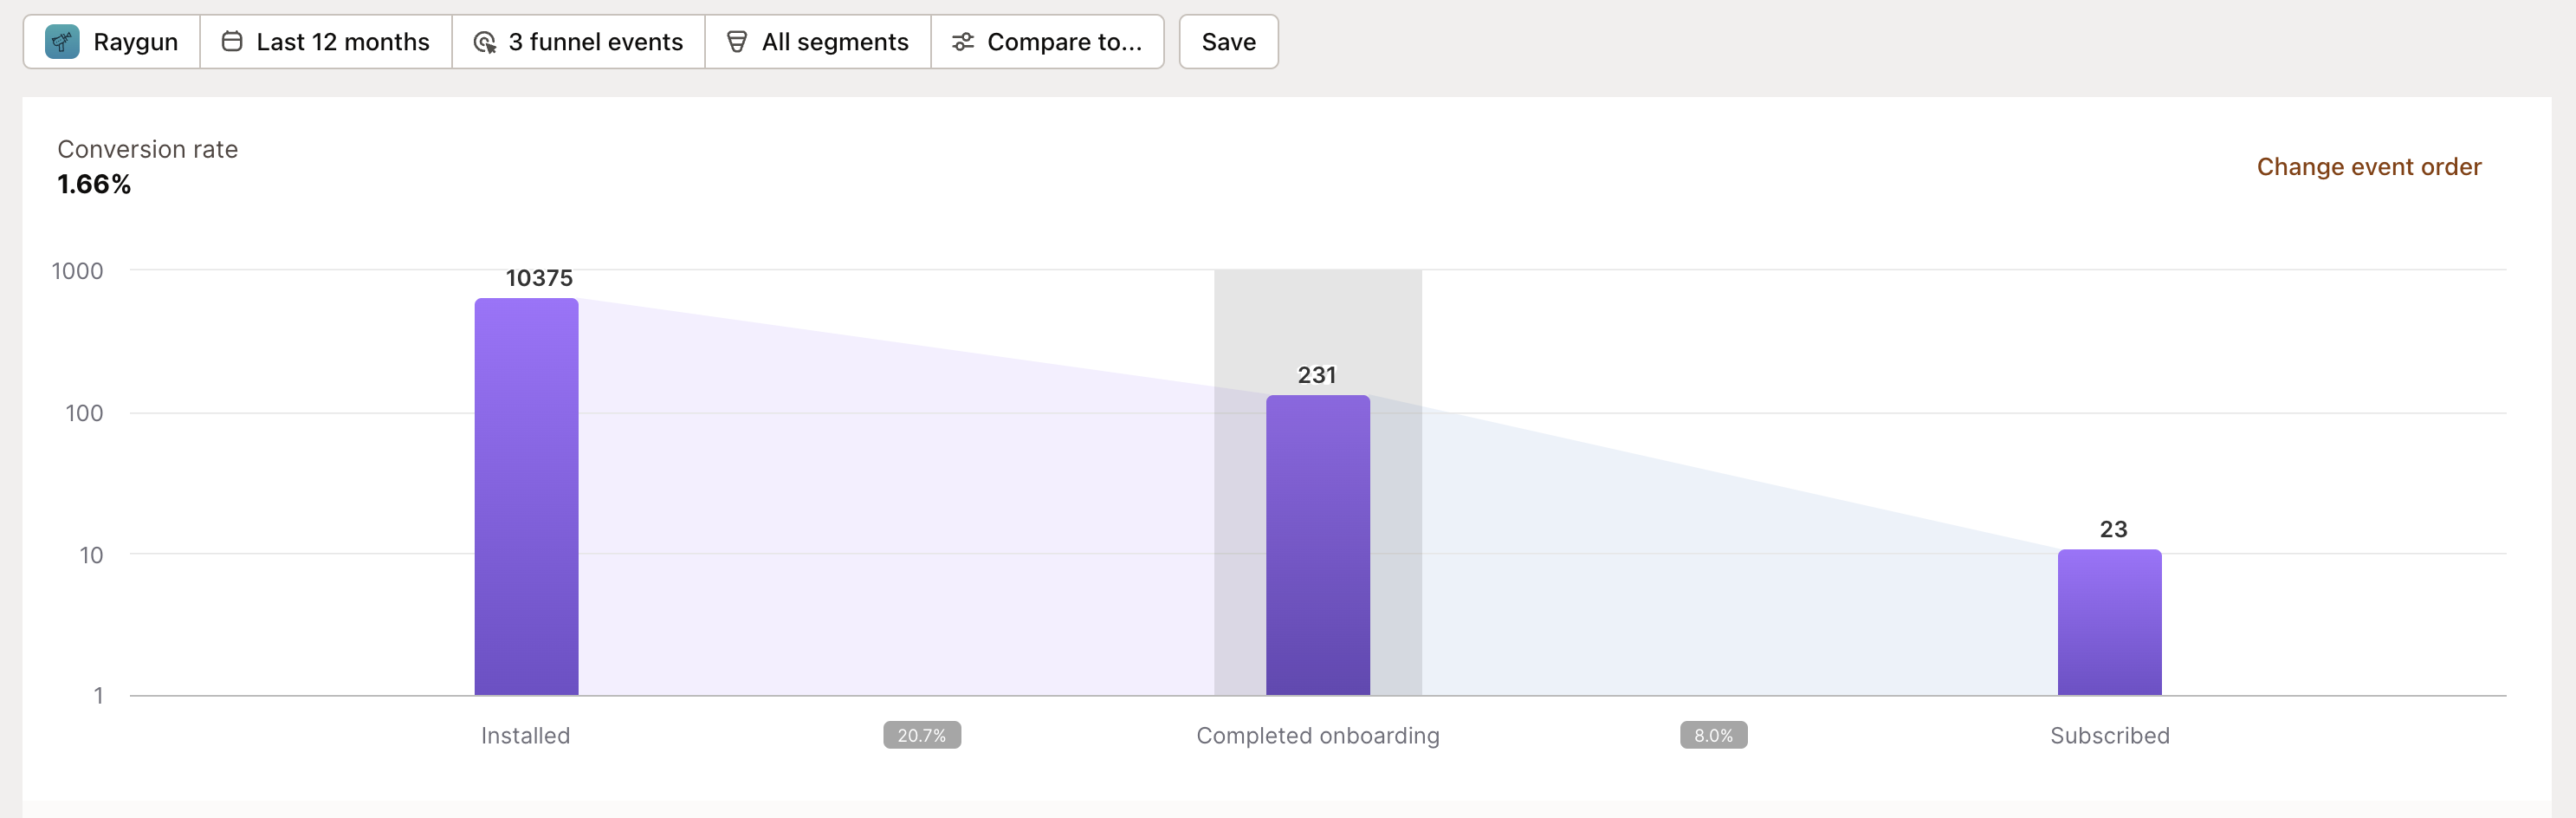Click the 20.7% conversion badge
The width and height of the screenshot is (2576, 818).
click(921, 735)
